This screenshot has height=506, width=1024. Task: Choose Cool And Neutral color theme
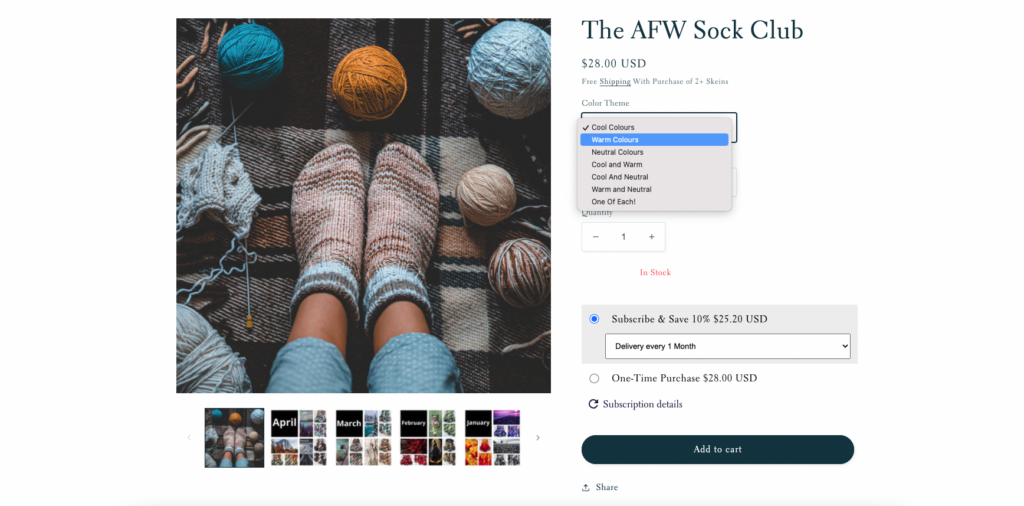point(654,177)
